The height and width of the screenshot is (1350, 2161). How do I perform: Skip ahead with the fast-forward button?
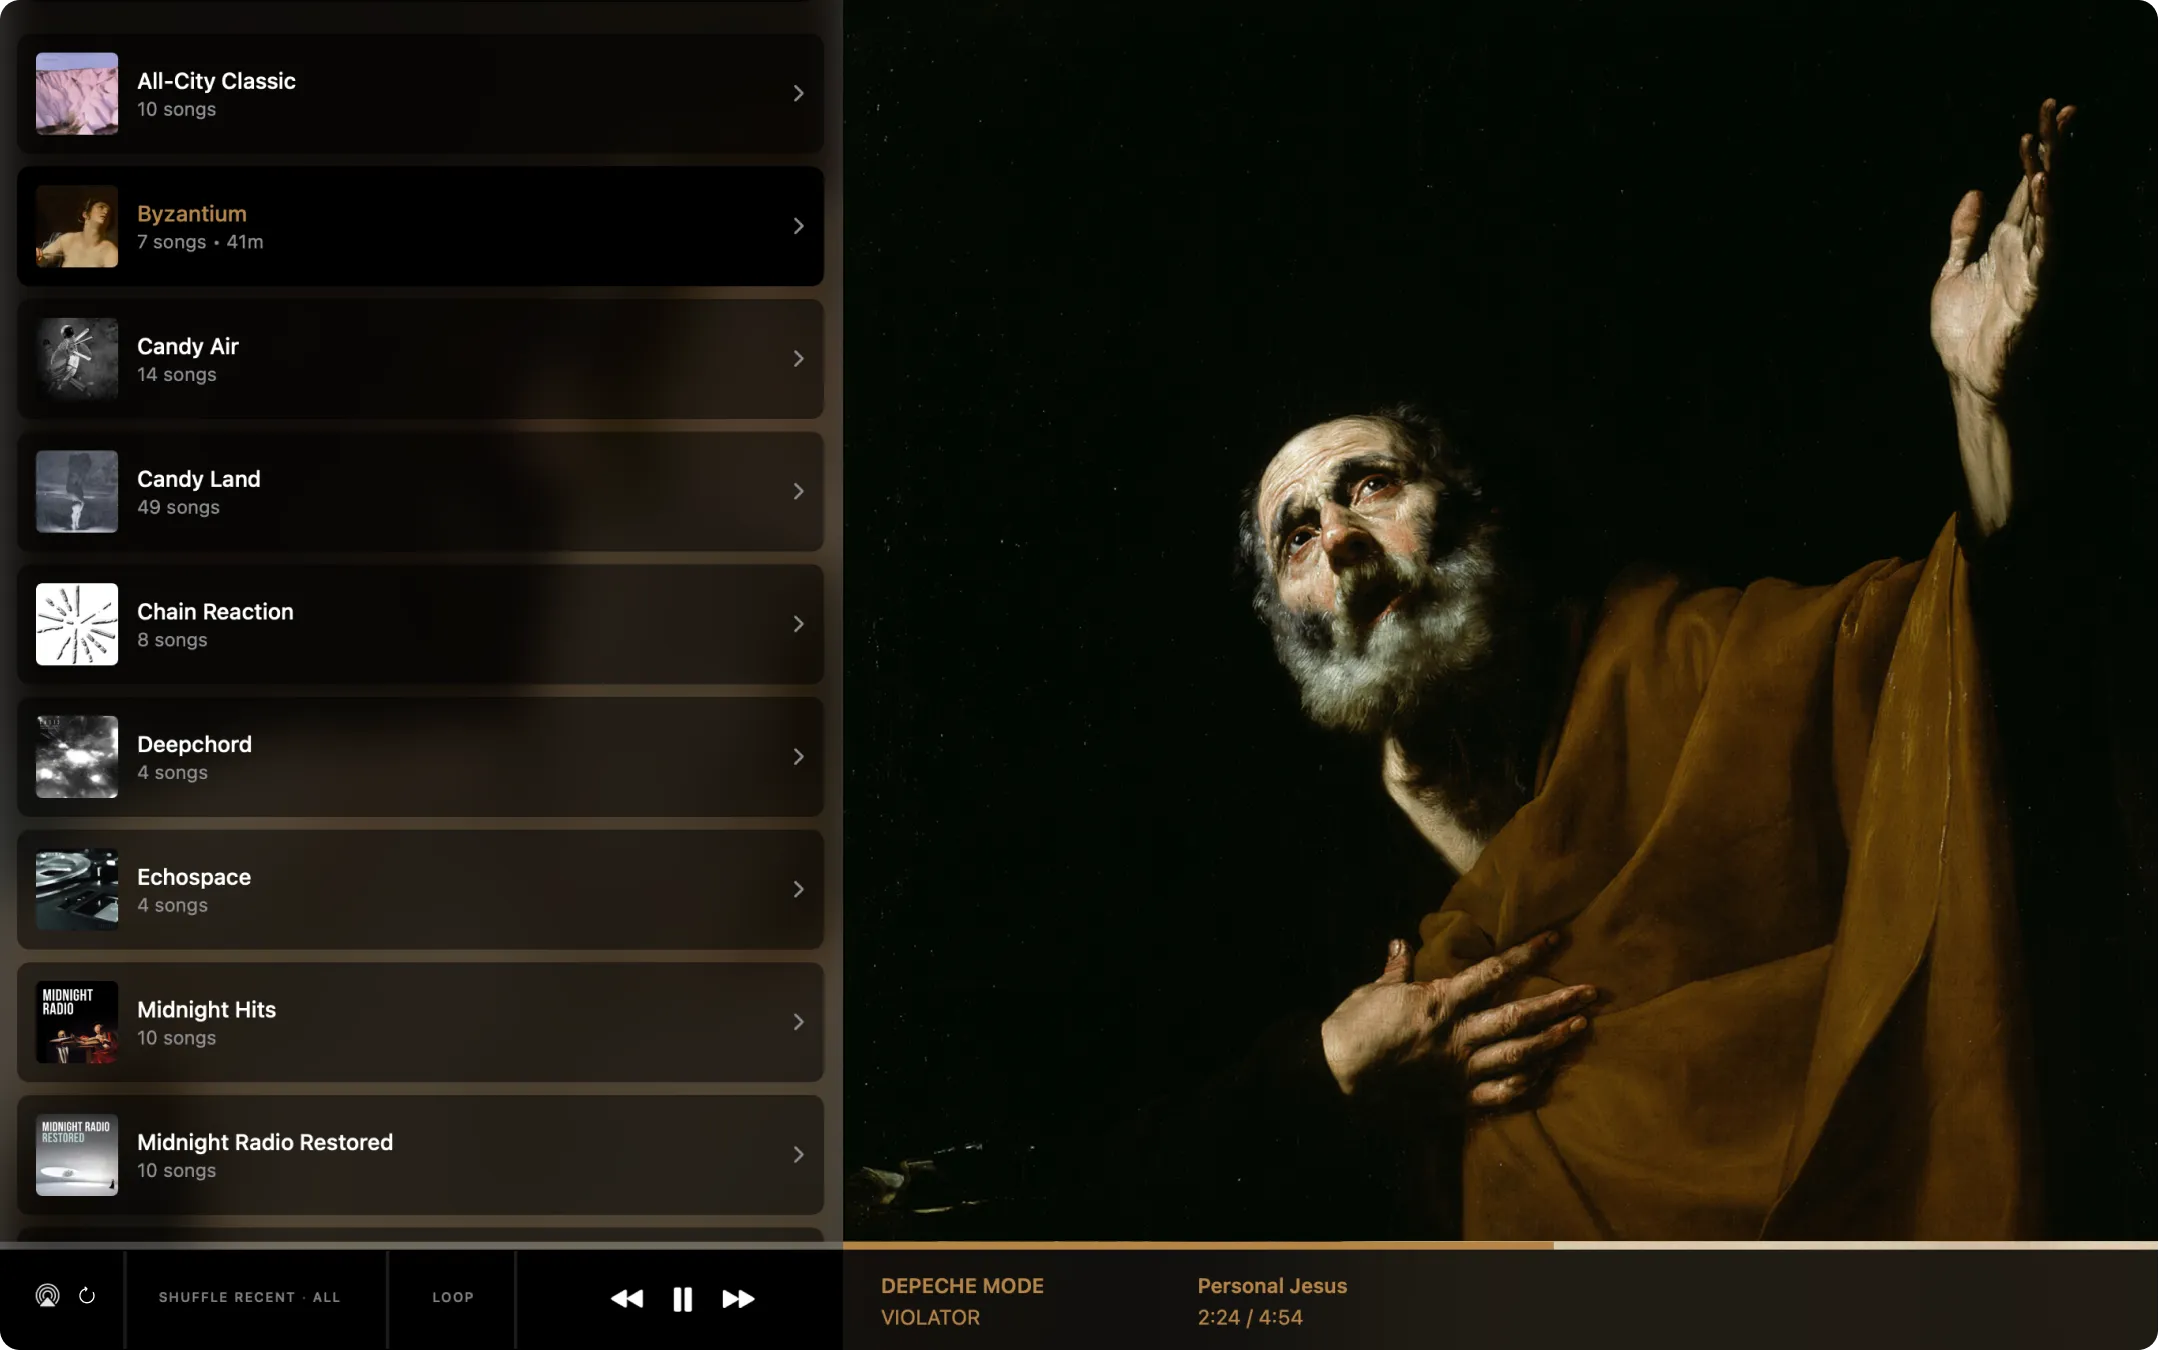pyautogui.click(x=738, y=1298)
